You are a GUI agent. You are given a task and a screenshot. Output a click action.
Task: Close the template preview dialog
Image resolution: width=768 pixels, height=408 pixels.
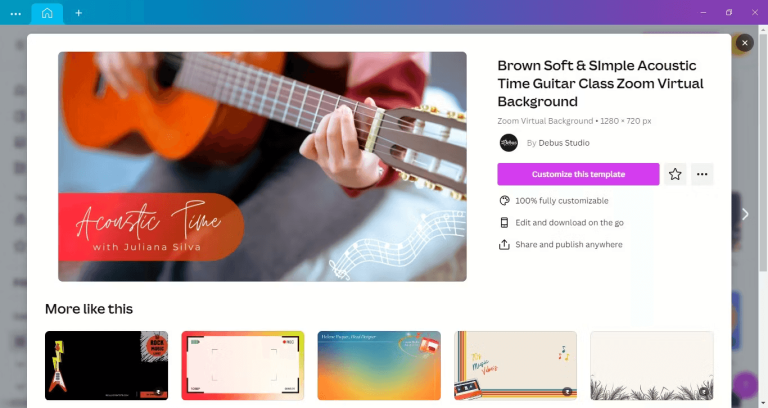point(744,43)
